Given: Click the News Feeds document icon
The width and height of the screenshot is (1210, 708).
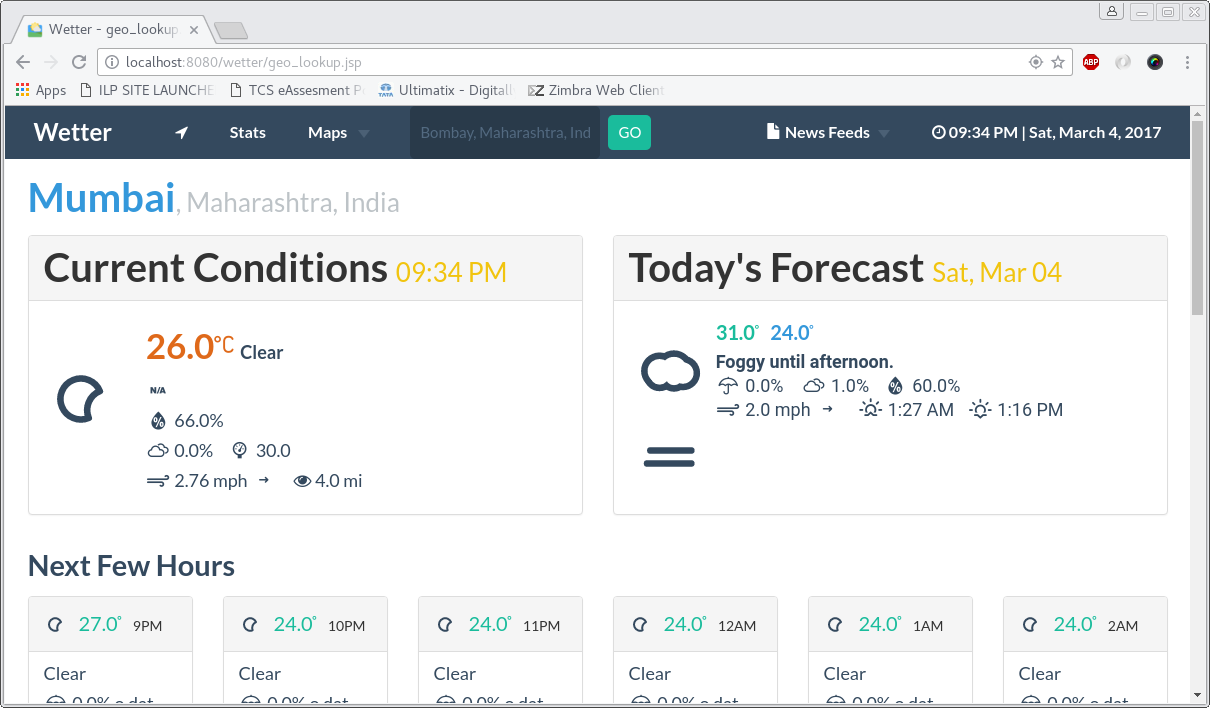Looking at the screenshot, I should tap(772, 131).
